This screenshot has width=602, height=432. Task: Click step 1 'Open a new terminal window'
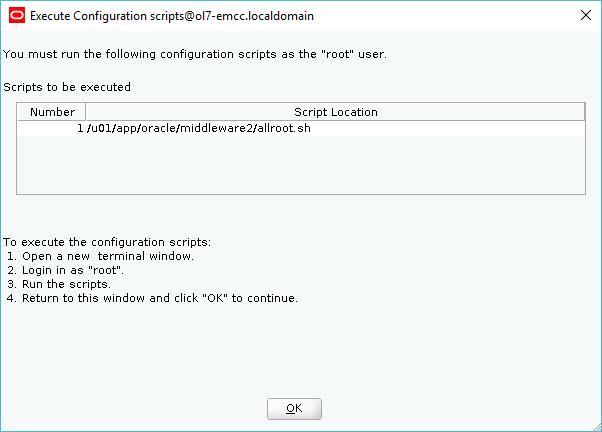coord(101,256)
